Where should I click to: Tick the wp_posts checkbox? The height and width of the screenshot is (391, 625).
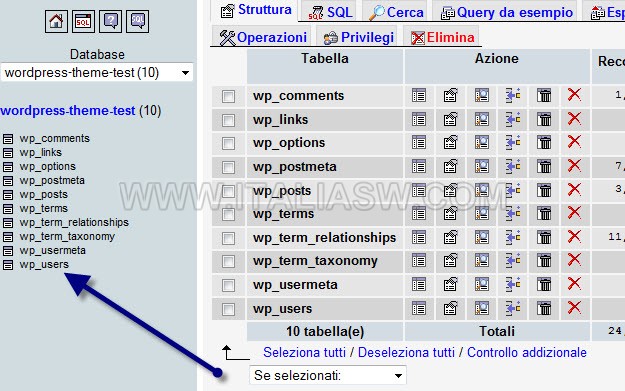(228, 191)
